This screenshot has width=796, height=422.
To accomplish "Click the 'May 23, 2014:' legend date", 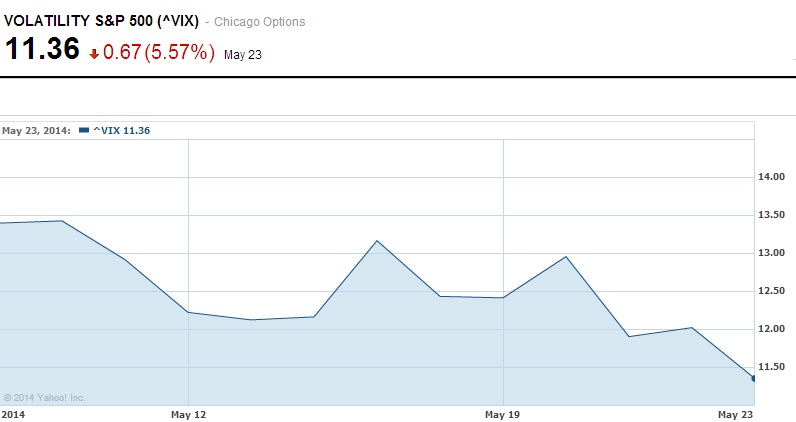I will (36, 130).
